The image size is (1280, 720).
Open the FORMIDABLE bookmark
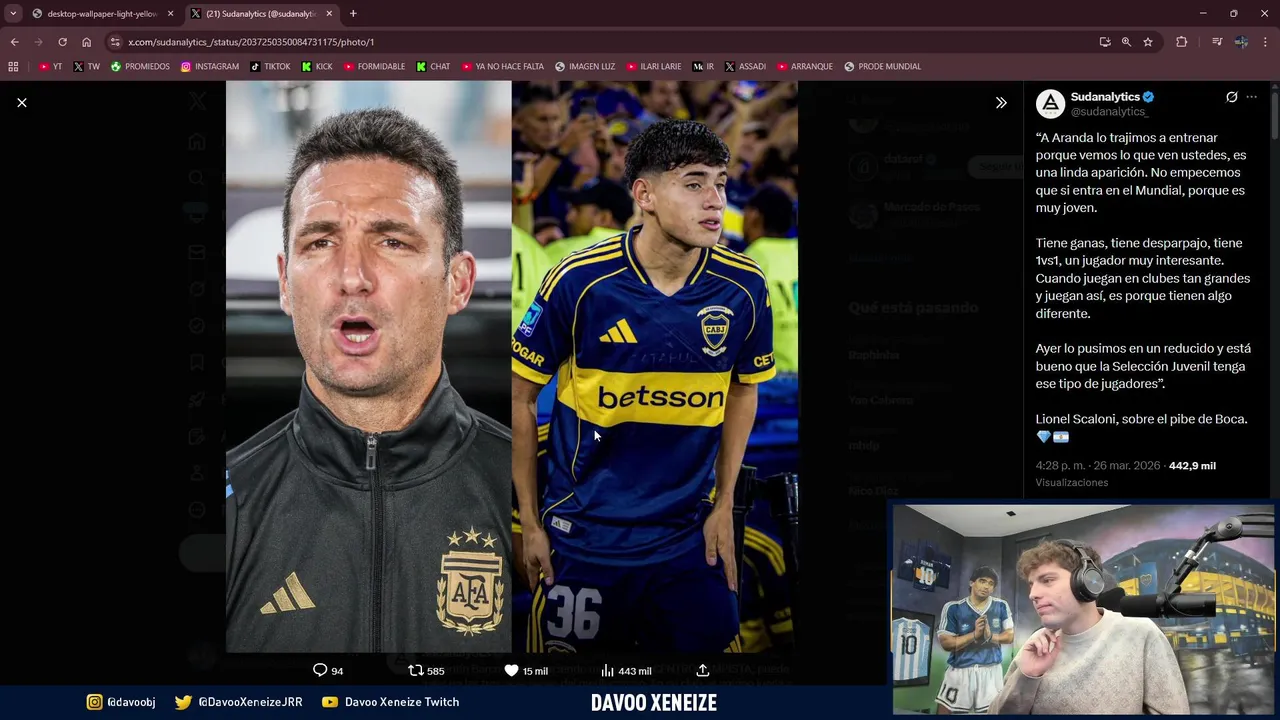[374, 66]
